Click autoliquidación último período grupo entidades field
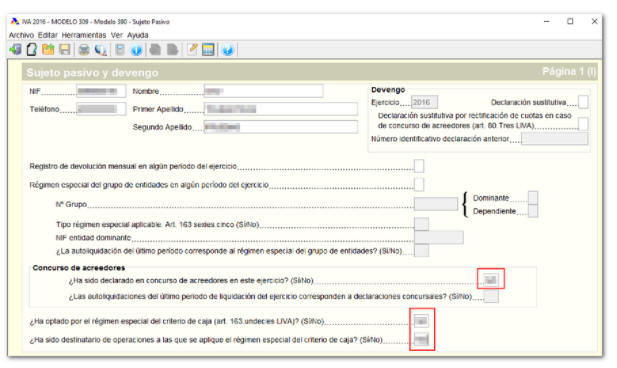 [x=421, y=251]
